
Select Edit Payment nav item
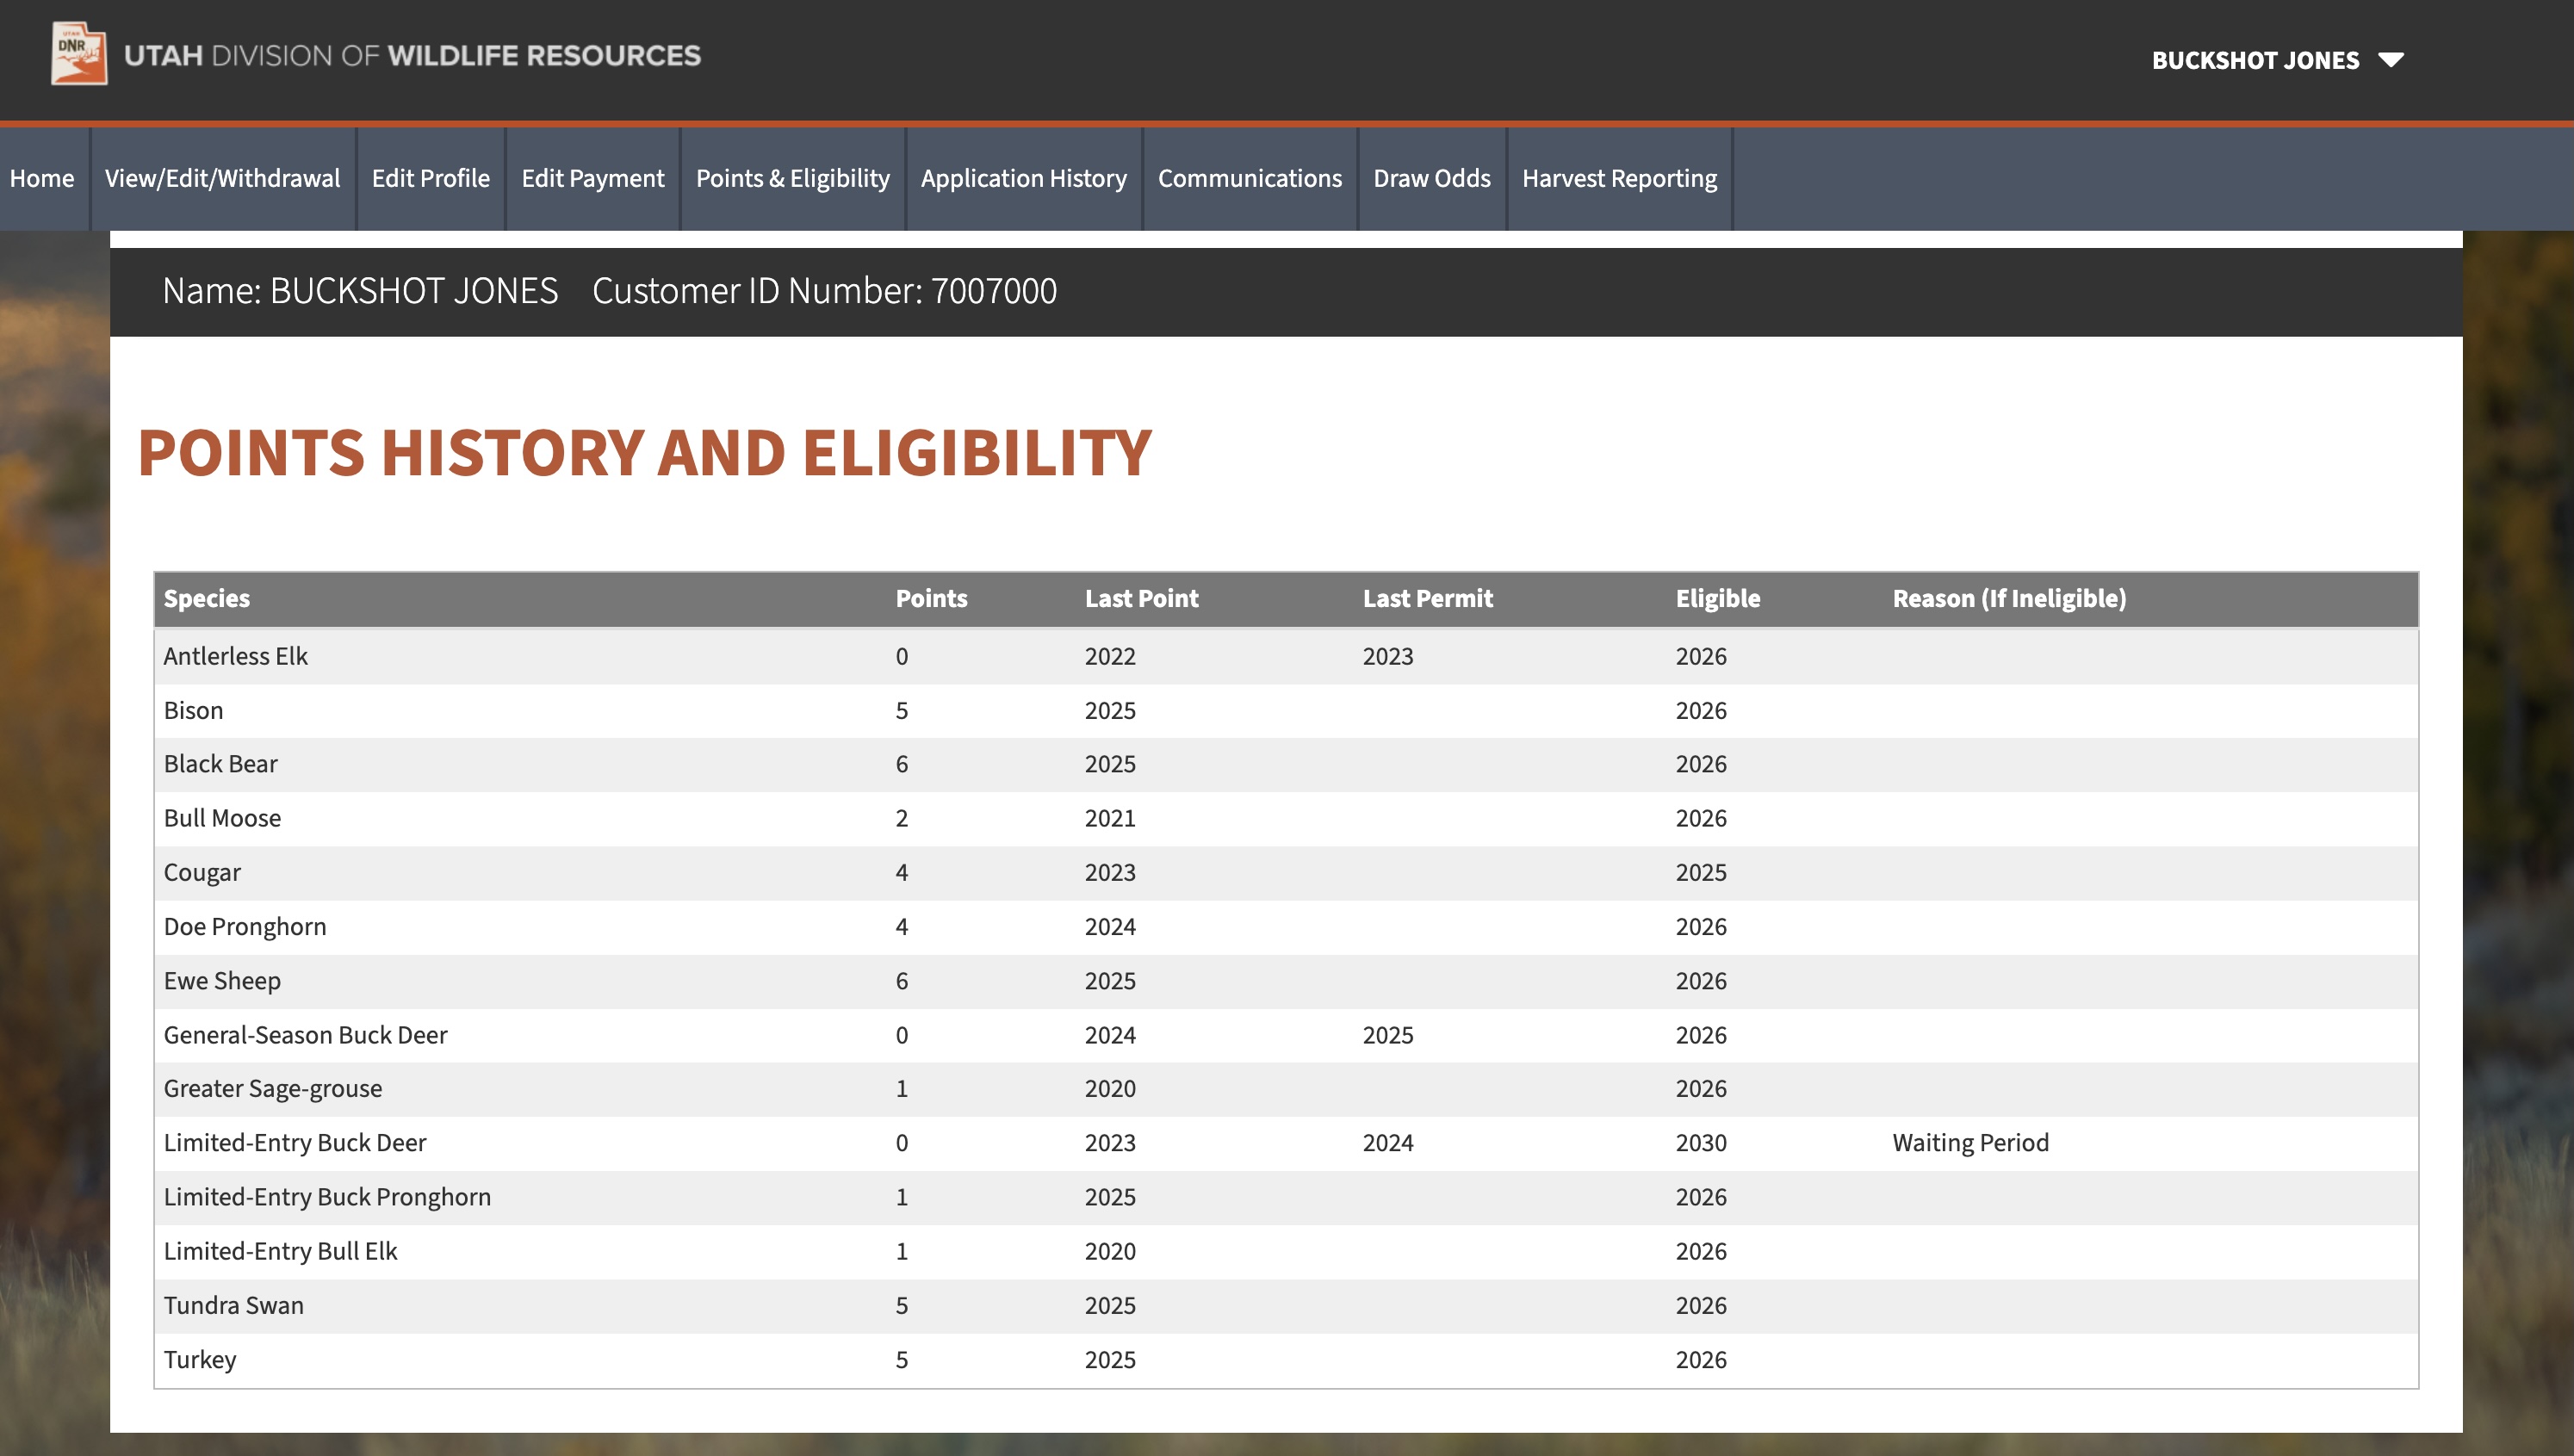coord(592,178)
